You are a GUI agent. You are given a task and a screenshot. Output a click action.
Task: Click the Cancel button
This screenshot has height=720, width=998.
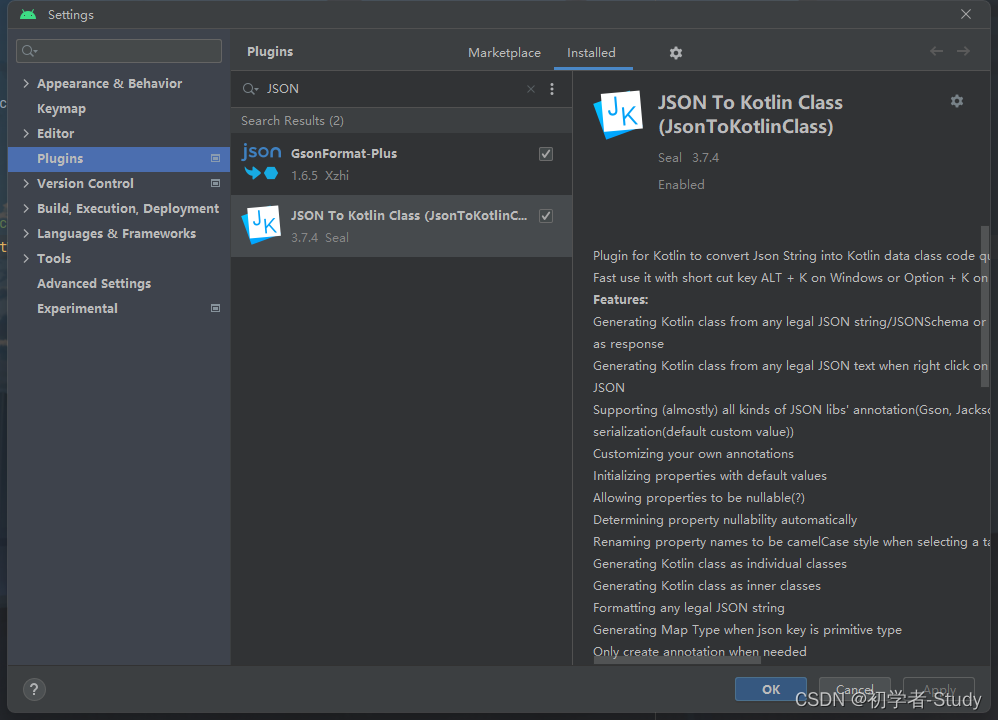tap(854, 689)
